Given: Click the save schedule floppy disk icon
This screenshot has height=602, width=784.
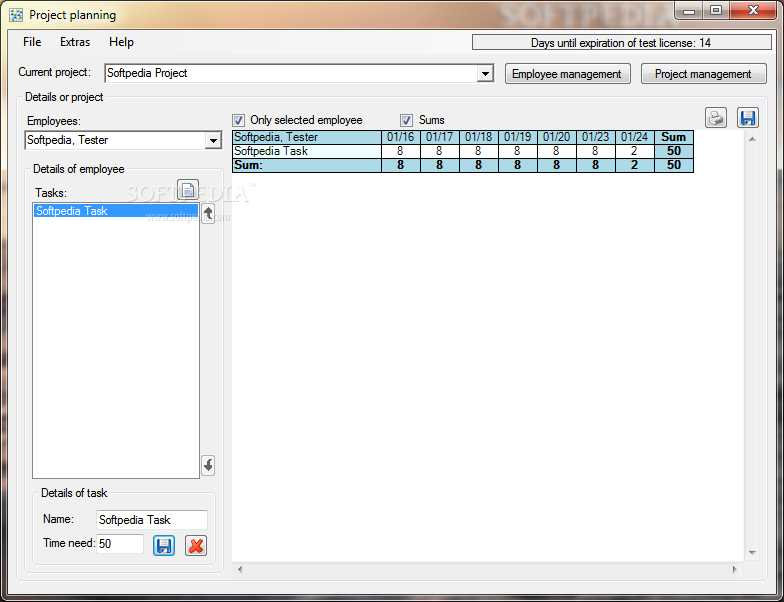Looking at the screenshot, I should 748,118.
